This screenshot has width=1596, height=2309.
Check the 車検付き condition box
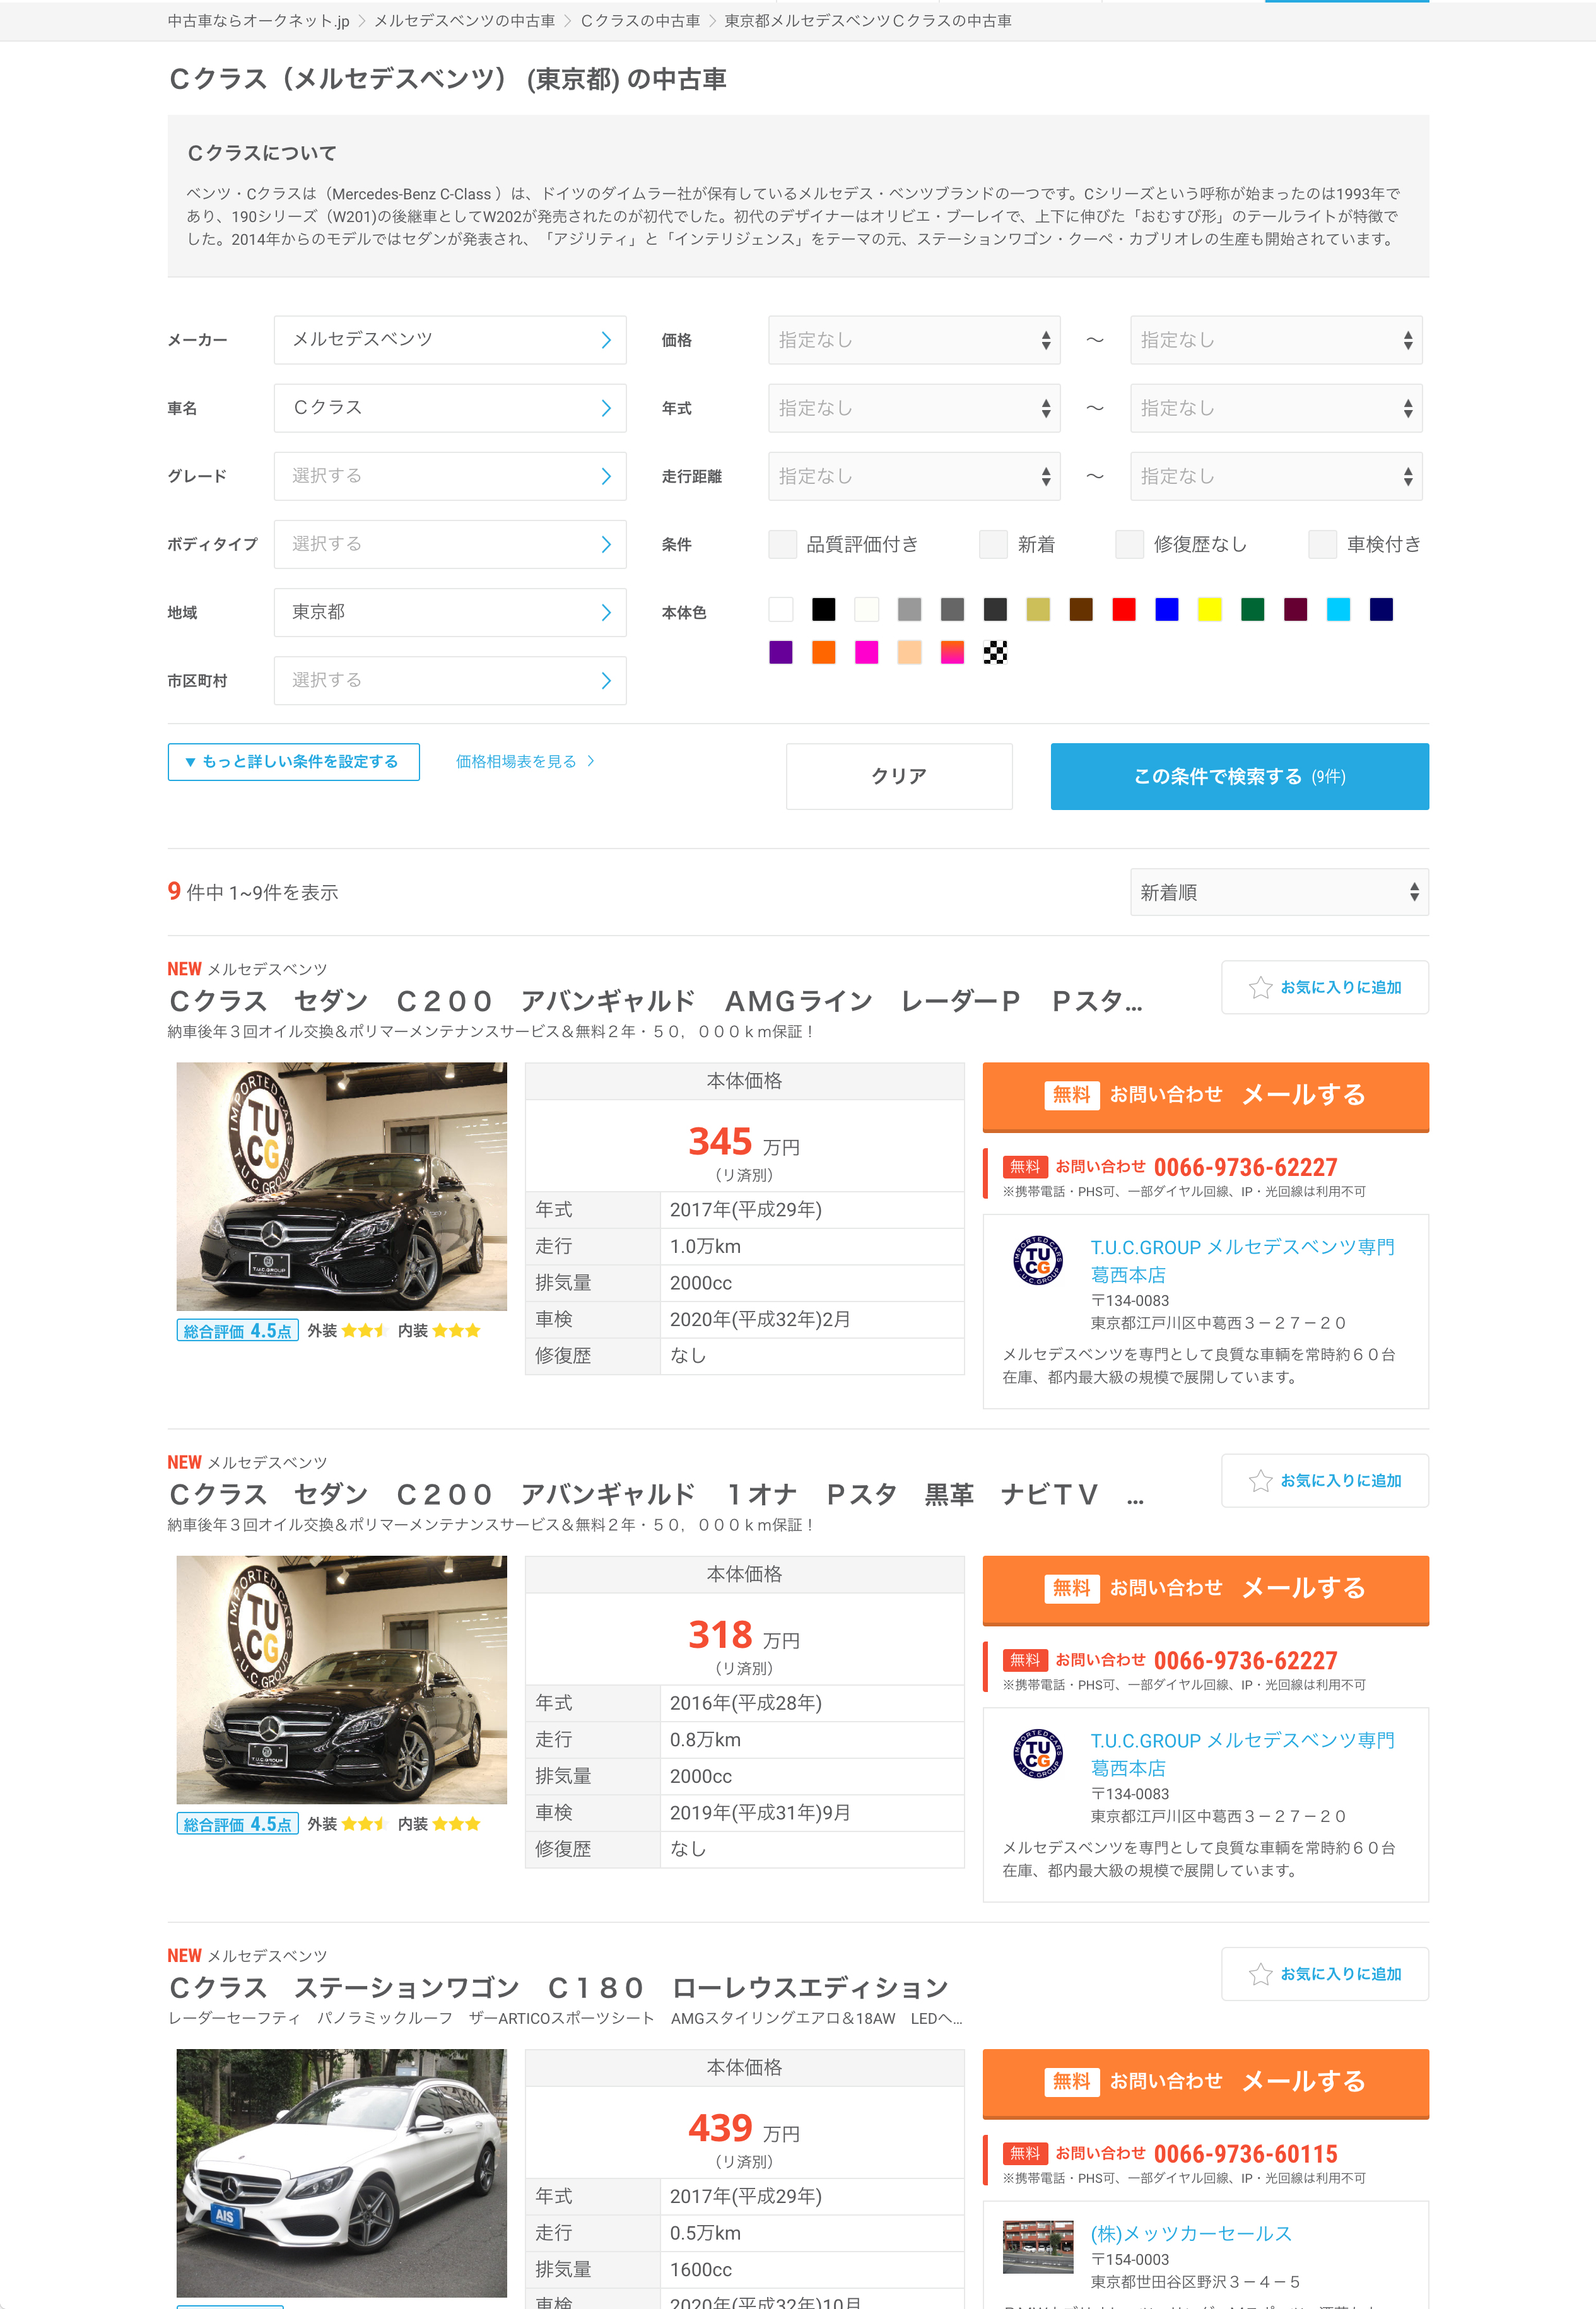[1322, 544]
